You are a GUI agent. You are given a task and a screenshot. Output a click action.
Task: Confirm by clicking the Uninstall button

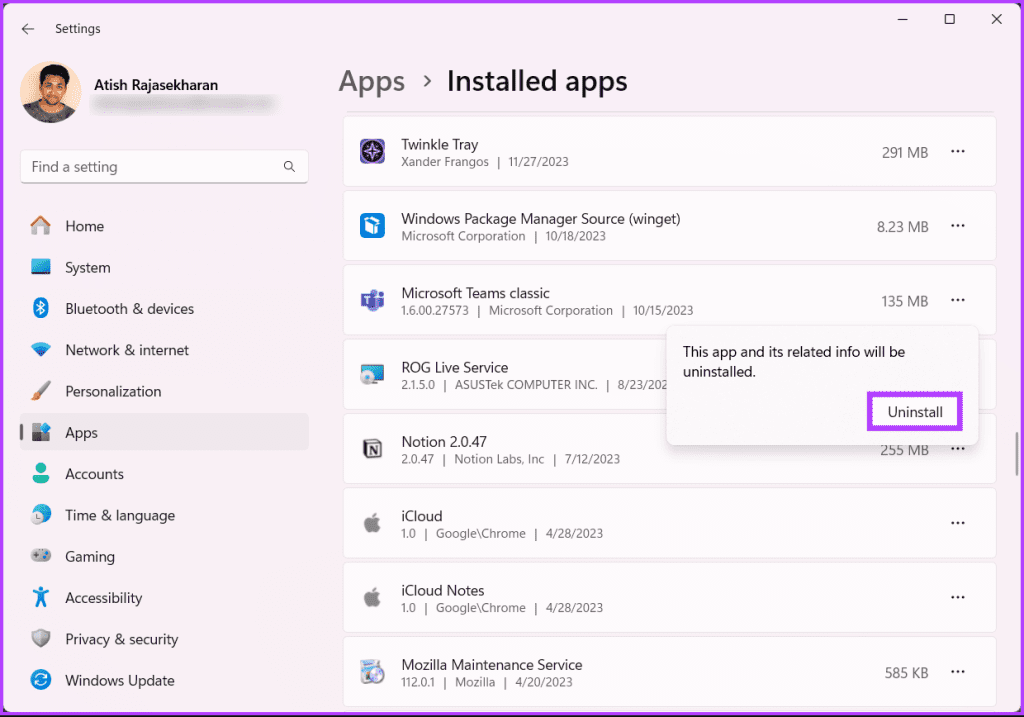[x=914, y=411]
